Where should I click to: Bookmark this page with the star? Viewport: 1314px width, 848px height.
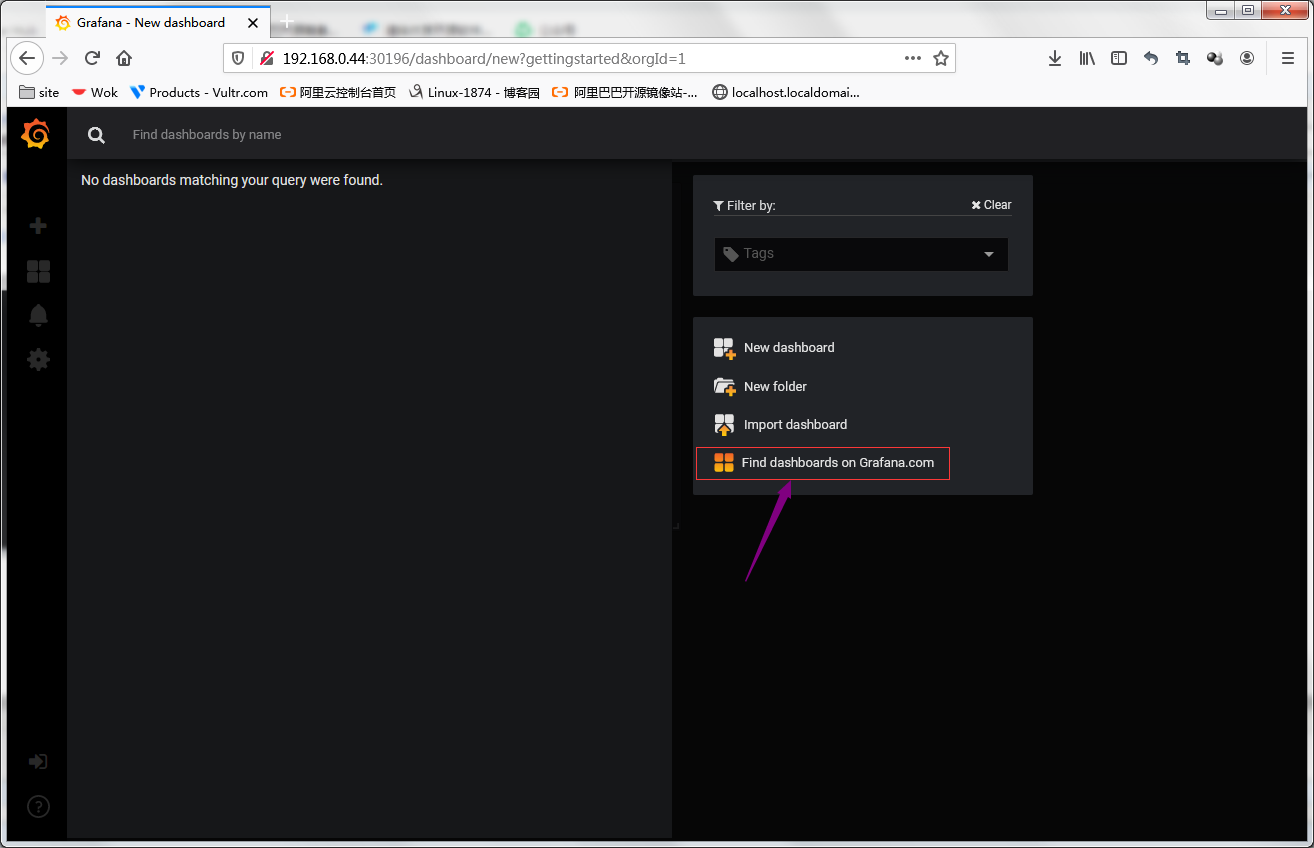pos(941,58)
